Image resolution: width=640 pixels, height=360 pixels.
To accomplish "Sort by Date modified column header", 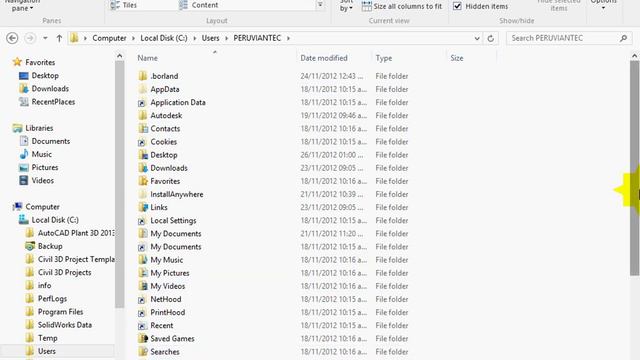I will tap(324, 58).
